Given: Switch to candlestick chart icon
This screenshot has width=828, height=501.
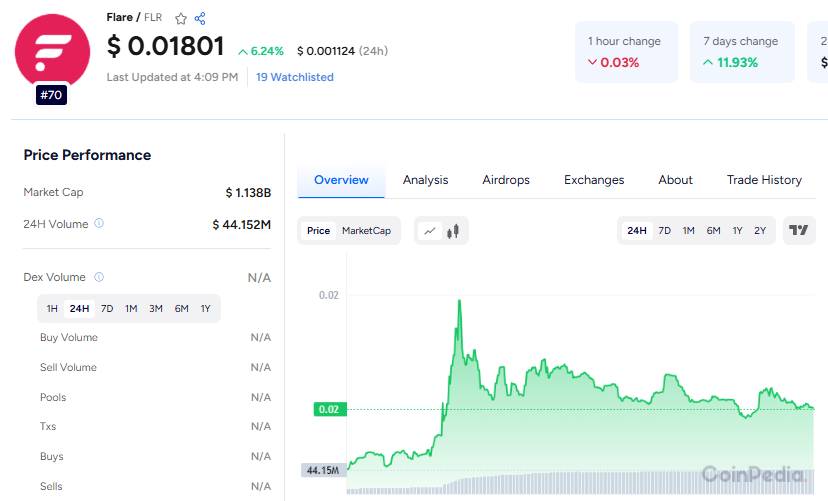Looking at the screenshot, I should pyautogui.click(x=453, y=231).
